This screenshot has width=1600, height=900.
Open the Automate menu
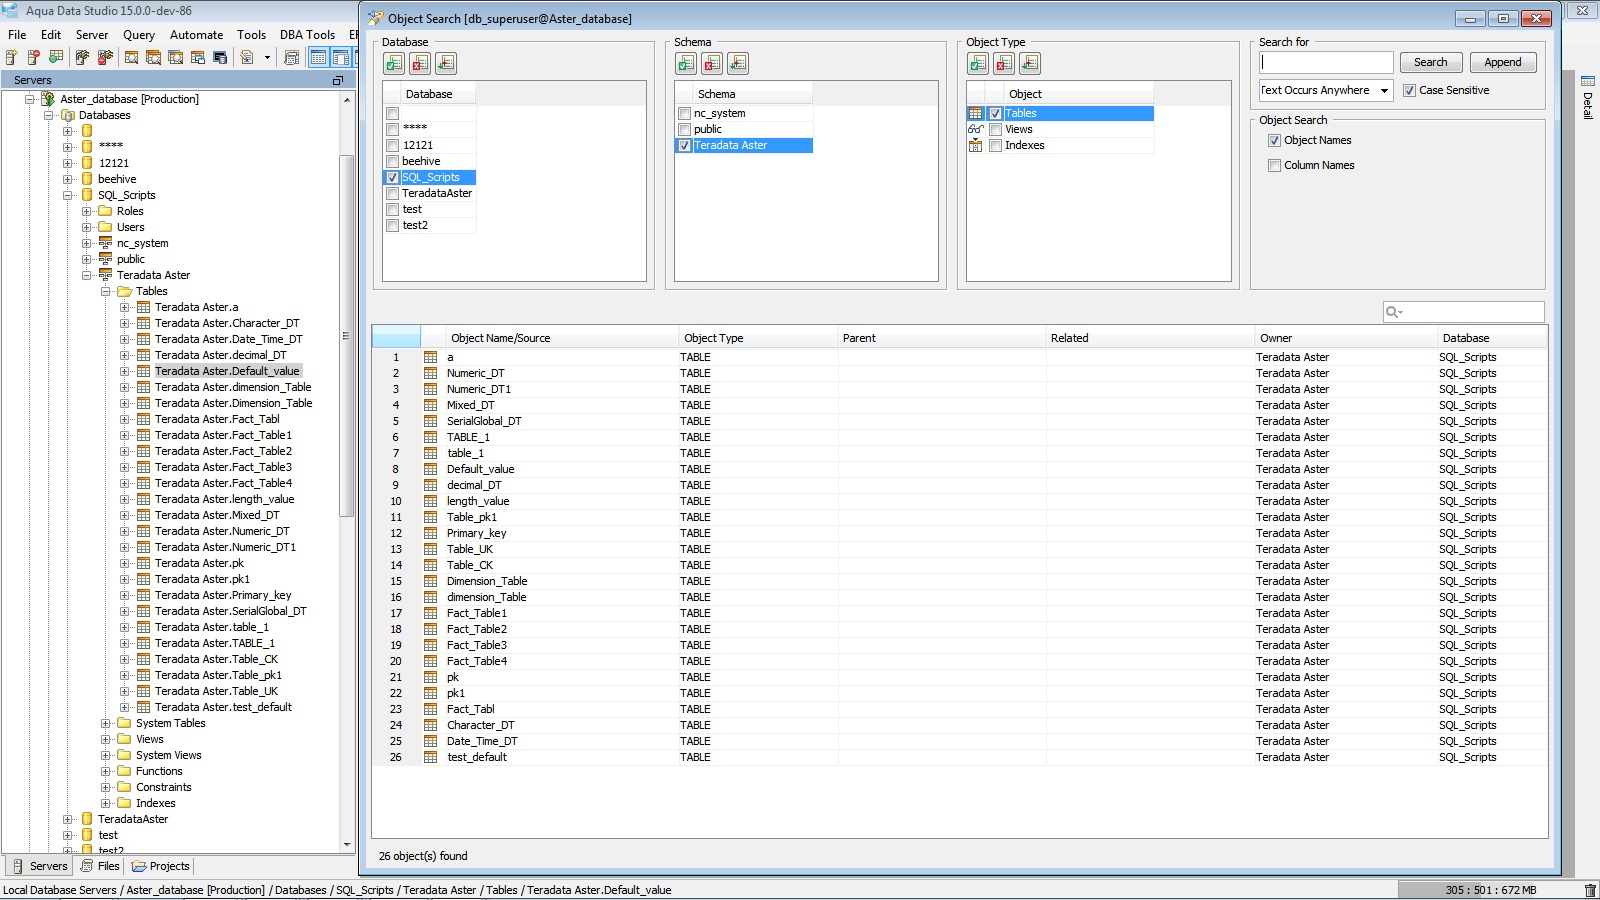pyautogui.click(x=196, y=34)
